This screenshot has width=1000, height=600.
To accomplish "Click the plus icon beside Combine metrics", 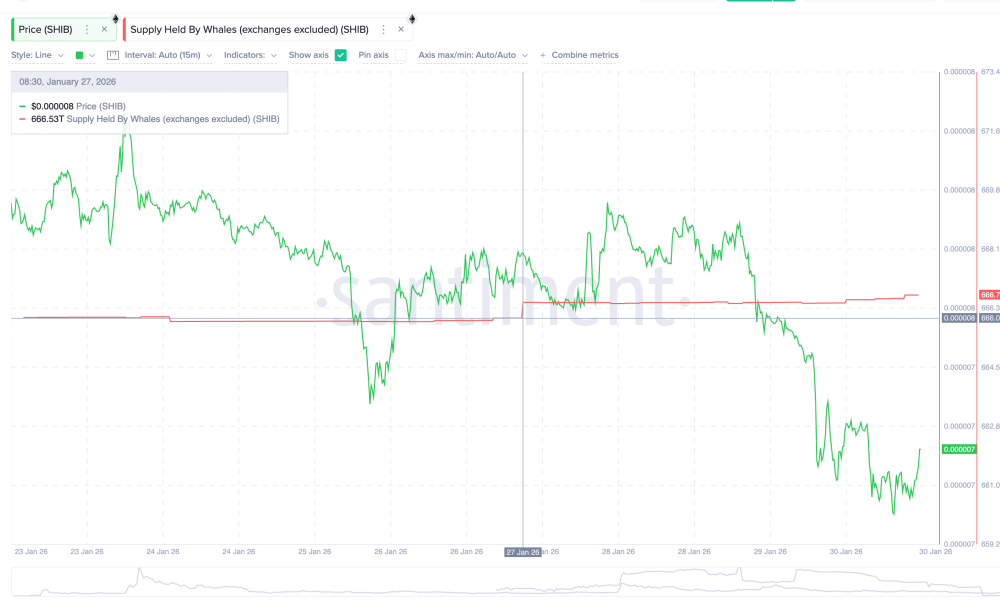I will [543, 55].
